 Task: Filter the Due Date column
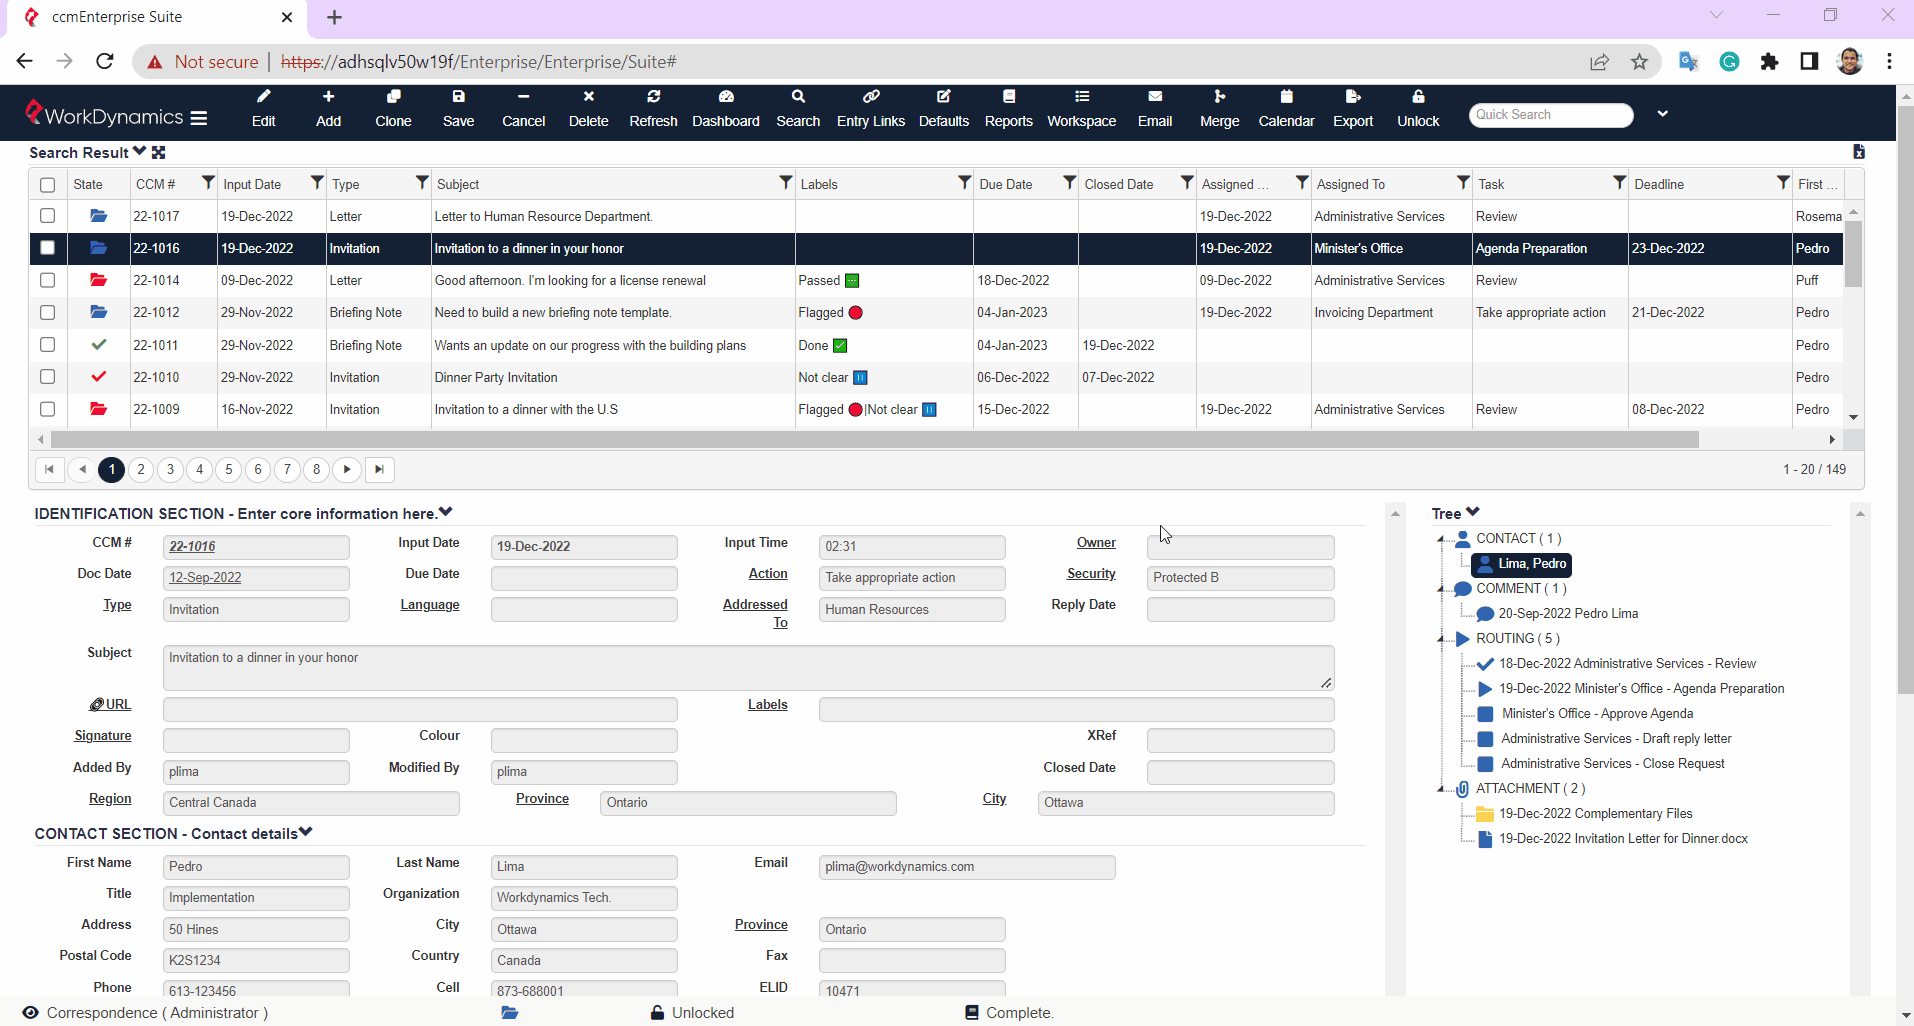[x=1069, y=182]
